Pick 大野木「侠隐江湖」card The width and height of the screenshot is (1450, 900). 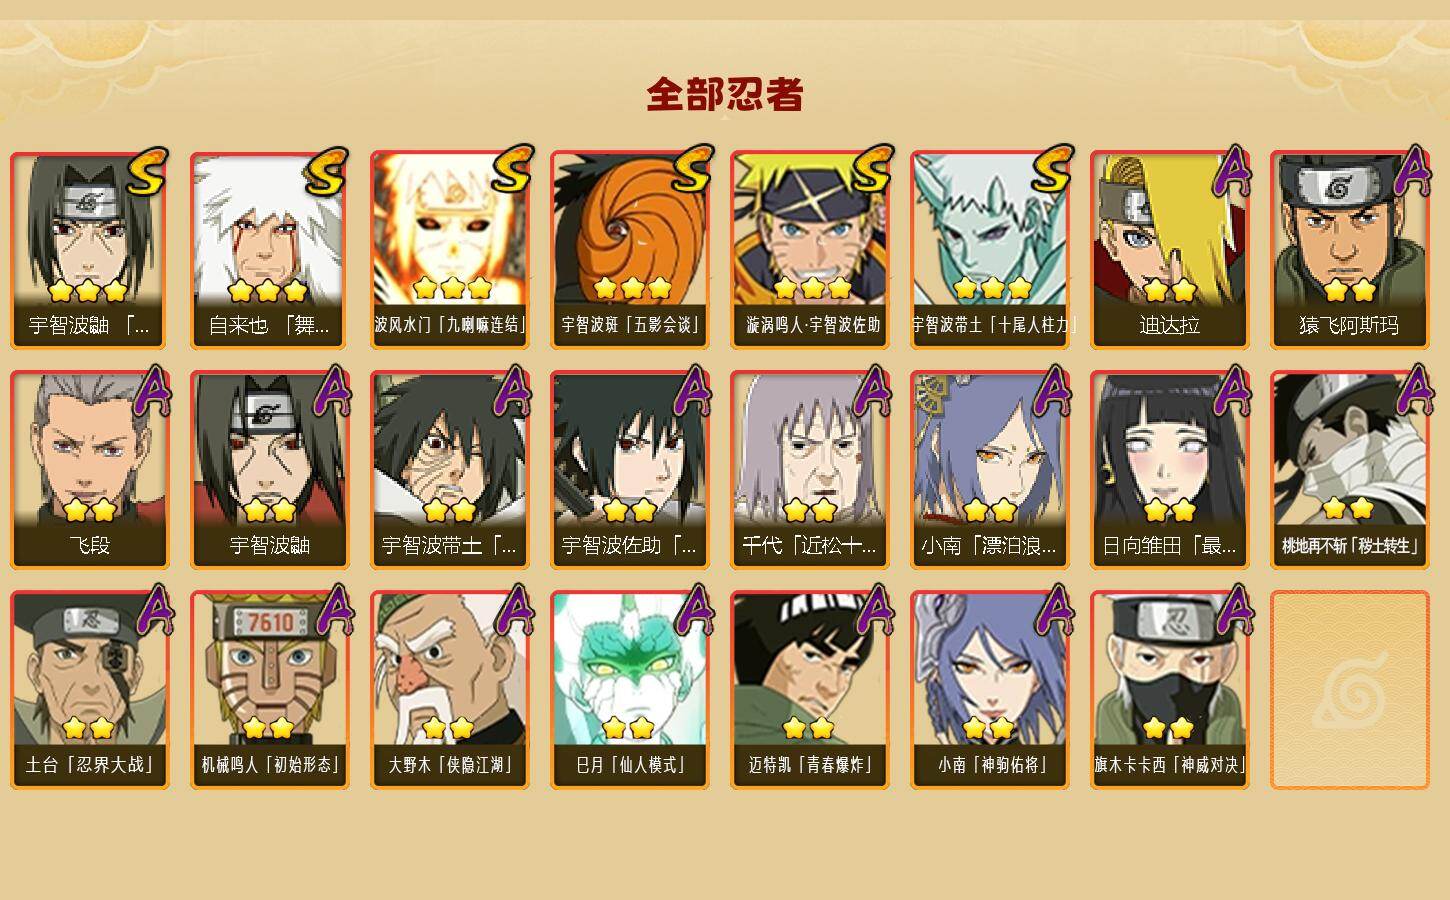(449, 690)
